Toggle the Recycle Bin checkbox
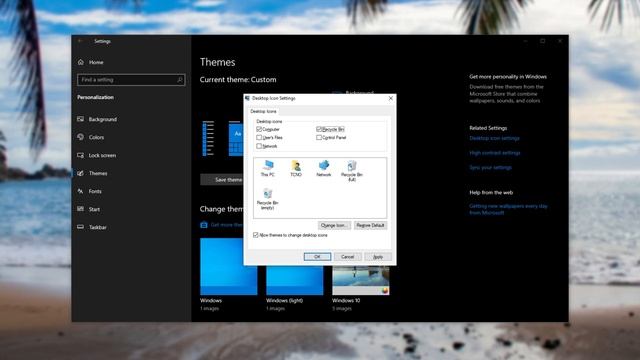The width and height of the screenshot is (640, 360). [x=319, y=129]
